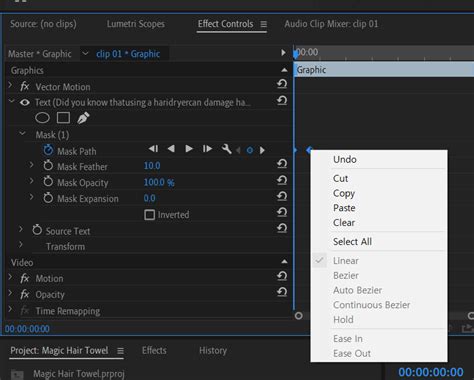The width and height of the screenshot is (474, 380).
Task: Track selected mask forward one frame
Action: point(207,149)
